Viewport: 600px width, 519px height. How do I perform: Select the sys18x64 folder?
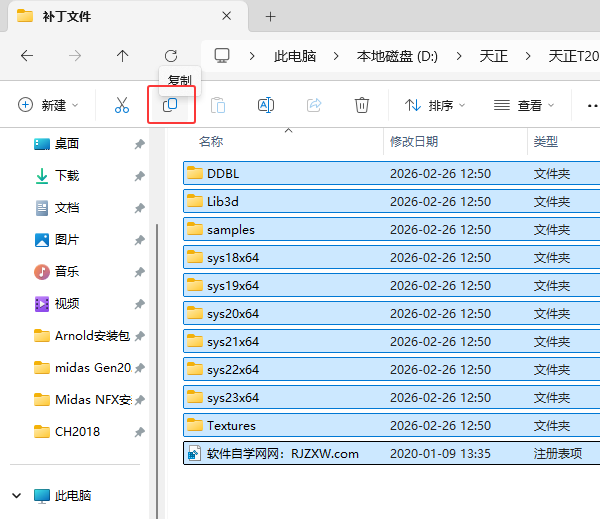[391, 257]
